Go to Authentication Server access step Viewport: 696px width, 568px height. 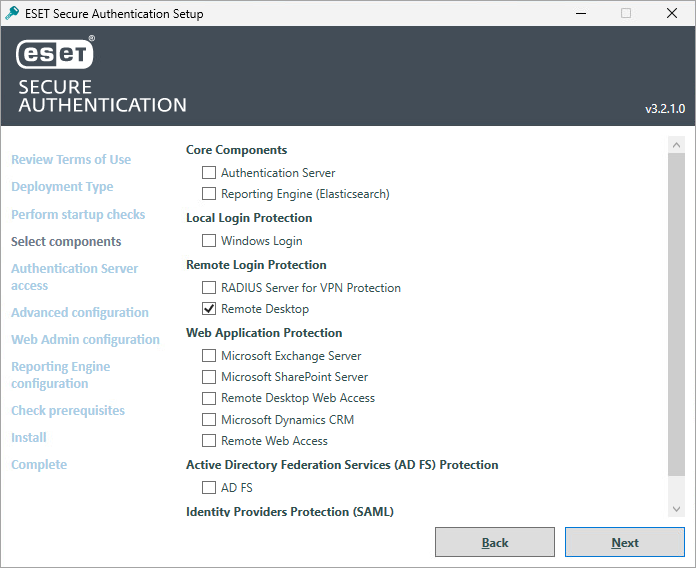coord(75,277)
